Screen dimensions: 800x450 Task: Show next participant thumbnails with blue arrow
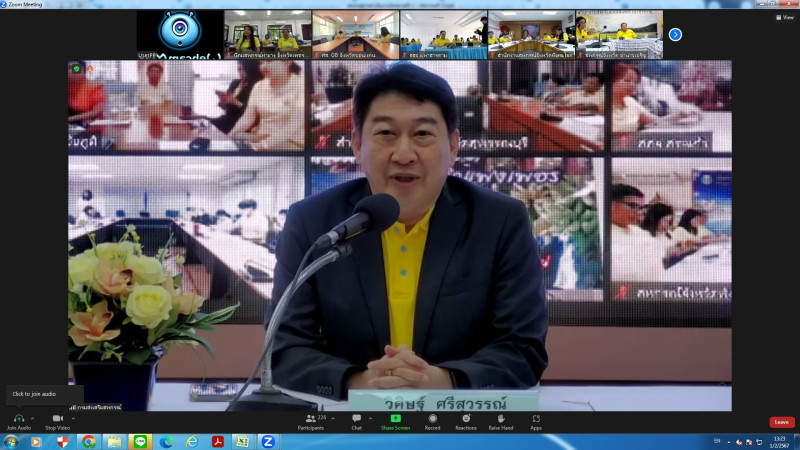[x=675, y=35]
